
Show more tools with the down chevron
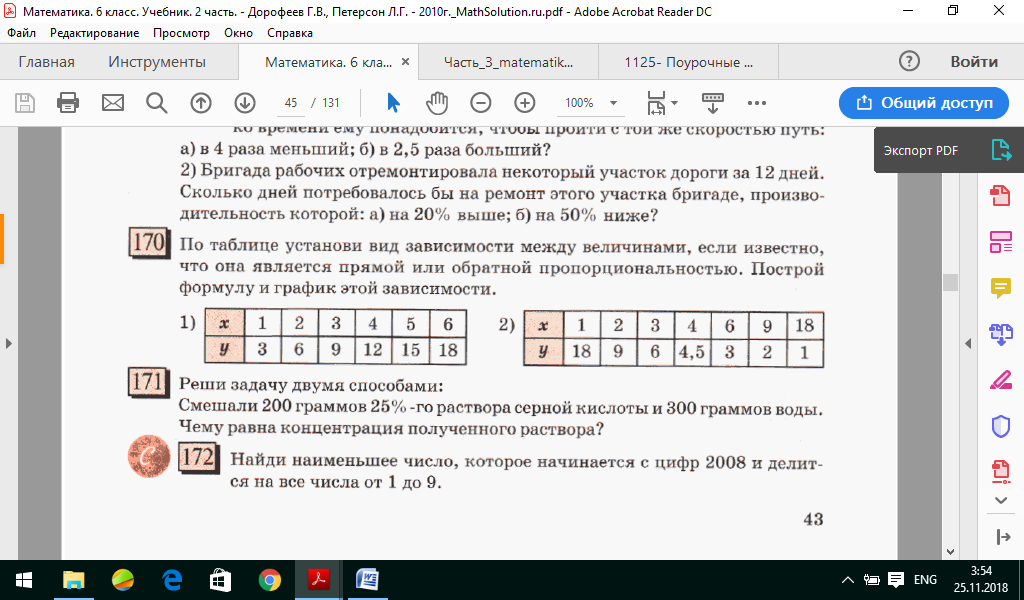click(1000, 500)
